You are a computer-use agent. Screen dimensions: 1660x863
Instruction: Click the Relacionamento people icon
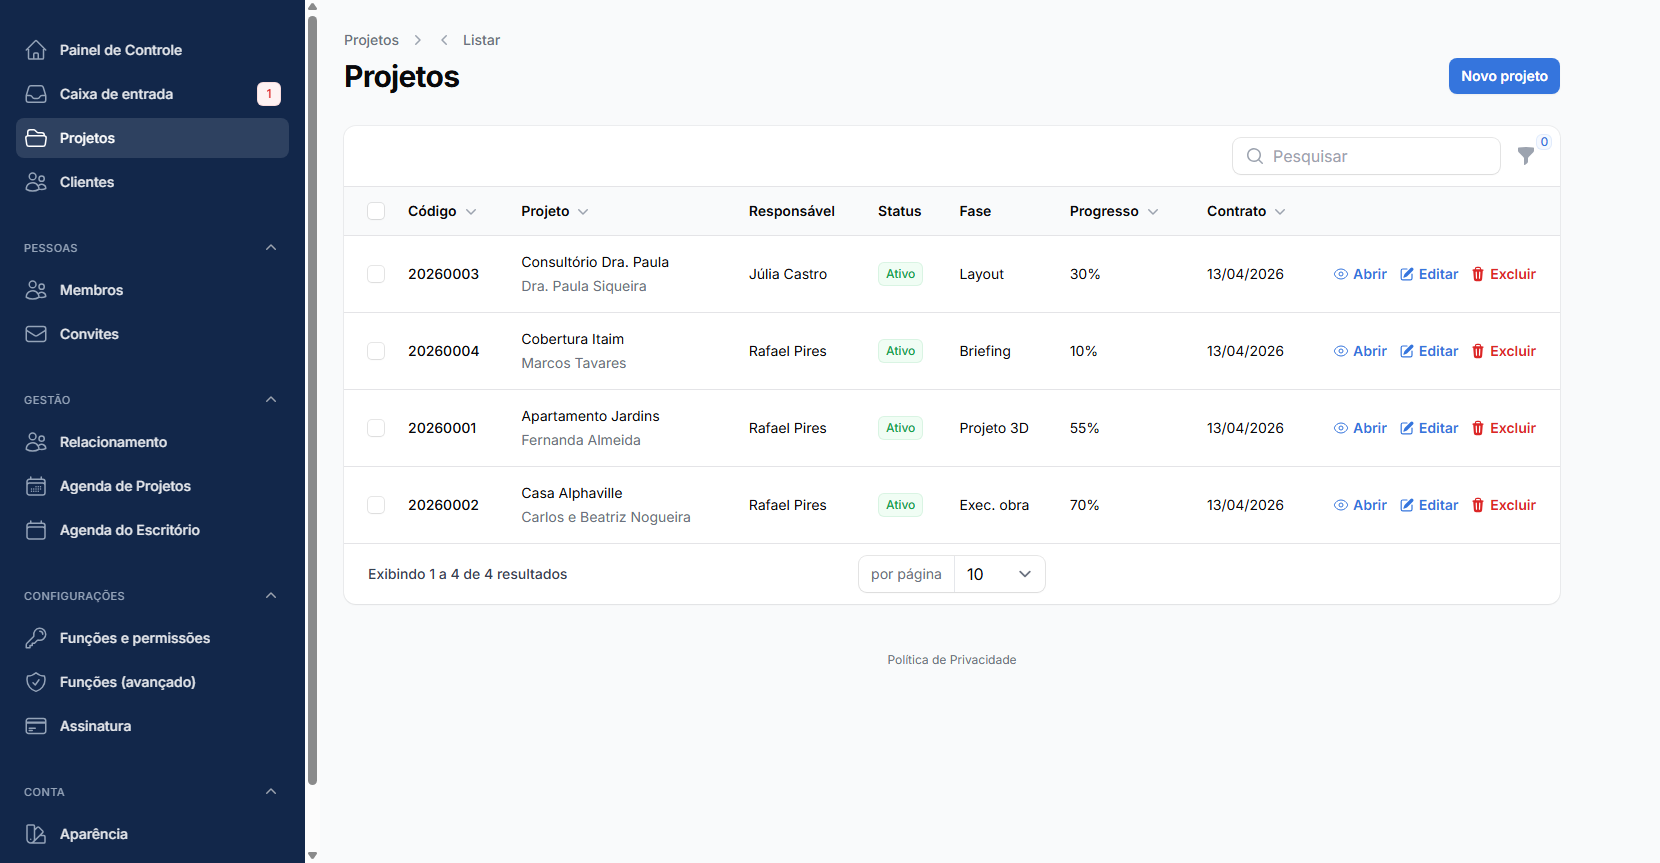click(x=36, y=442)
